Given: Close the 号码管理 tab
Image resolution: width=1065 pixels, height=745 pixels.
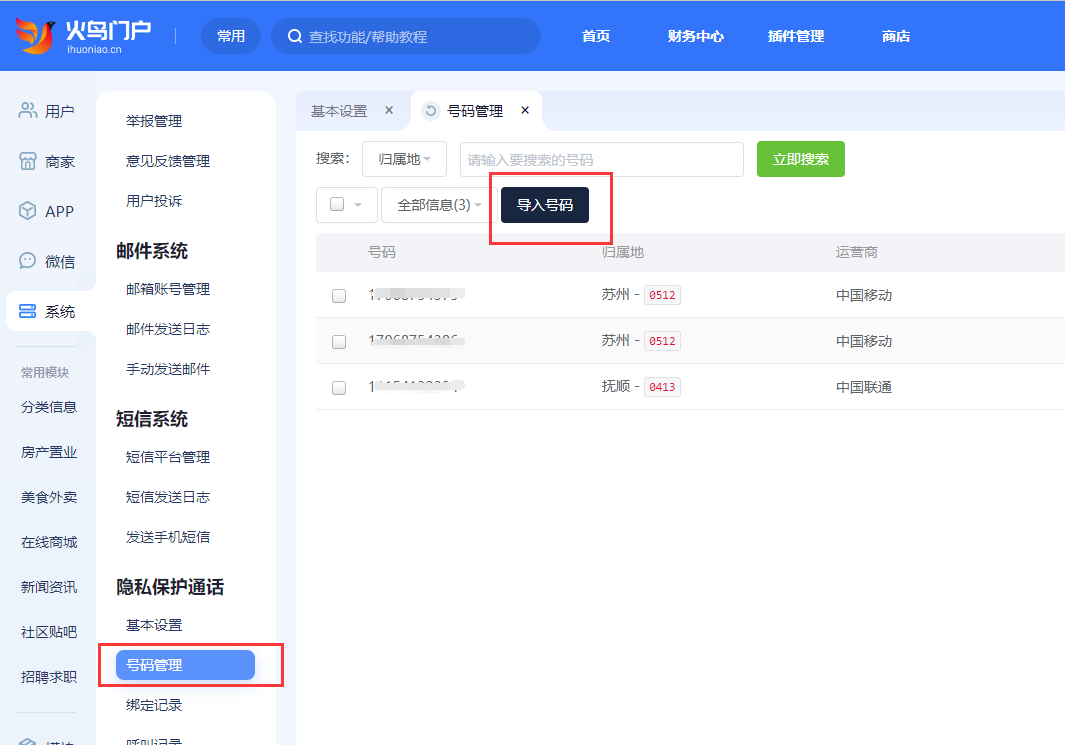Looking at the screenshot, I should coord(525,110).
